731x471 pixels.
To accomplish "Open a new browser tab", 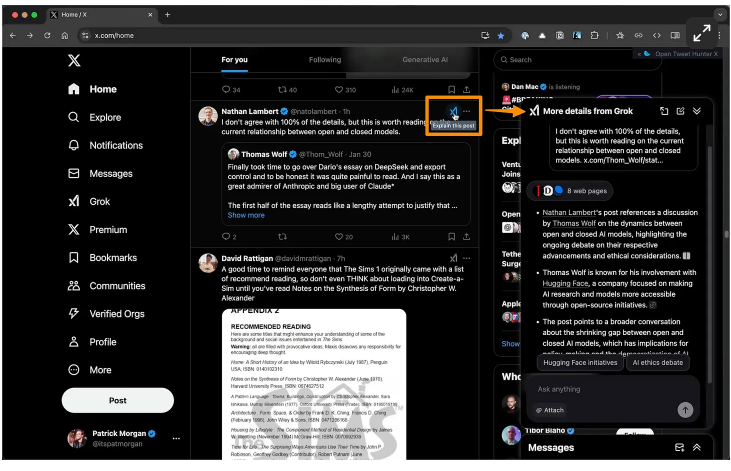I will point(167,14).
